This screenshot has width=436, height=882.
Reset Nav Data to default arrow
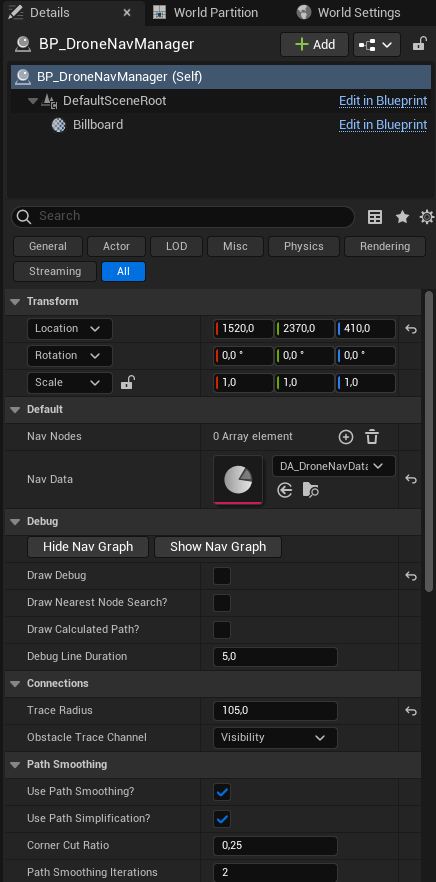[x=411, y=480]
